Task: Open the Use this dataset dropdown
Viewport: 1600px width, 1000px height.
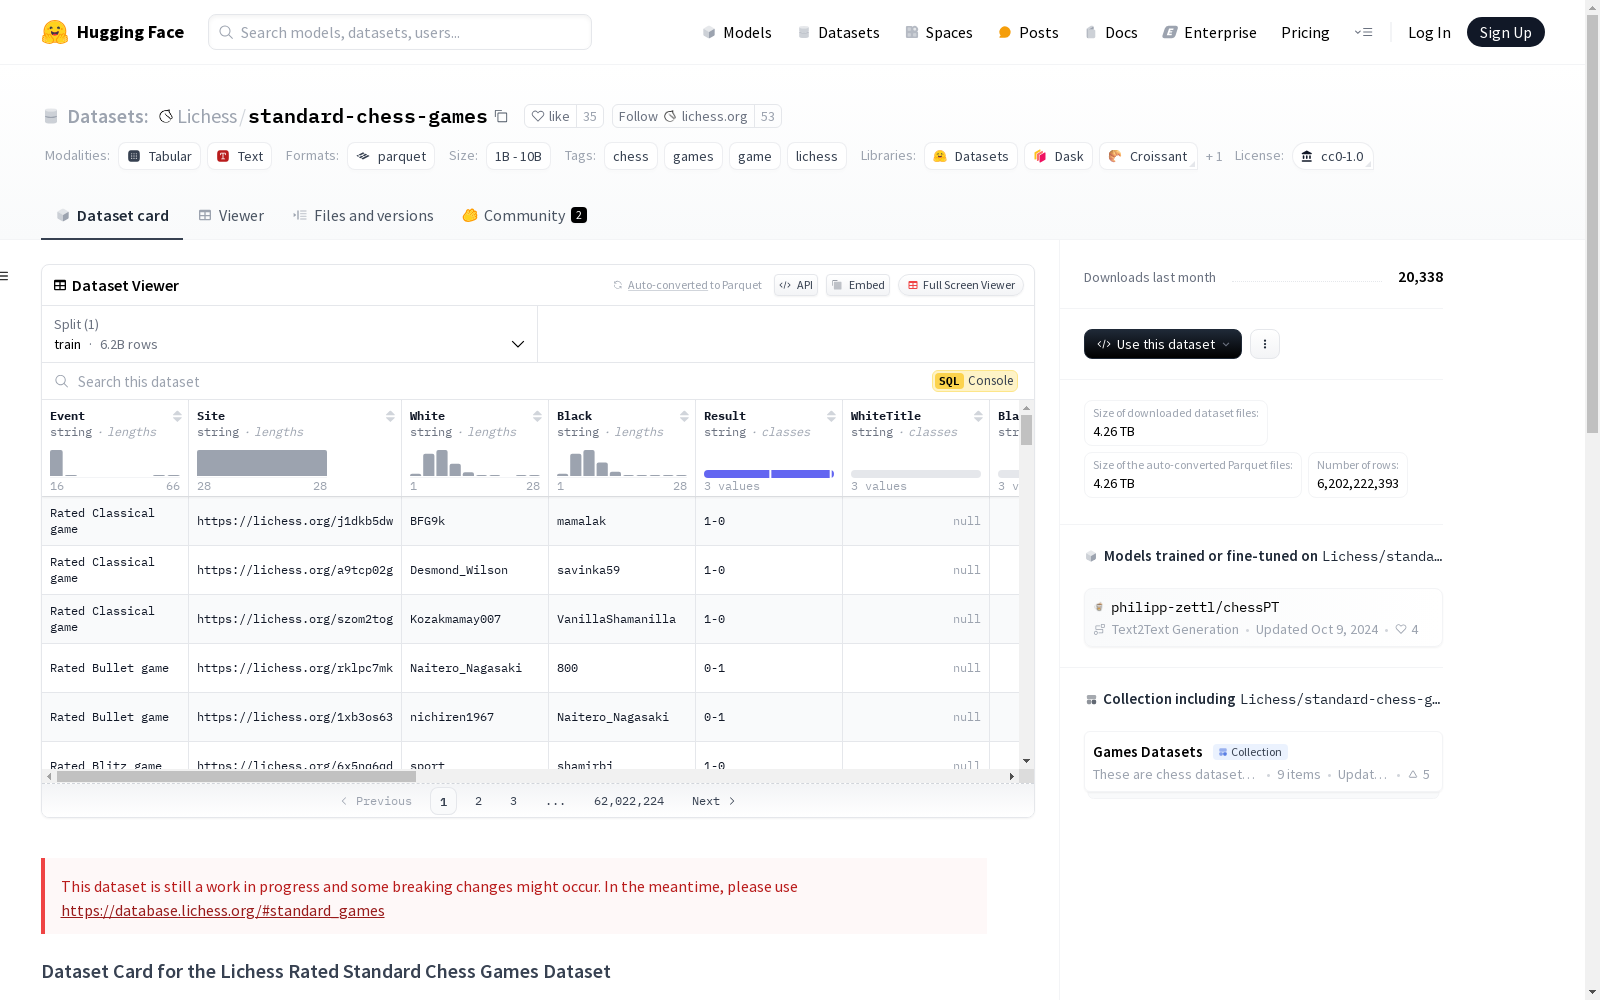Action: [x=1163, y=344]
